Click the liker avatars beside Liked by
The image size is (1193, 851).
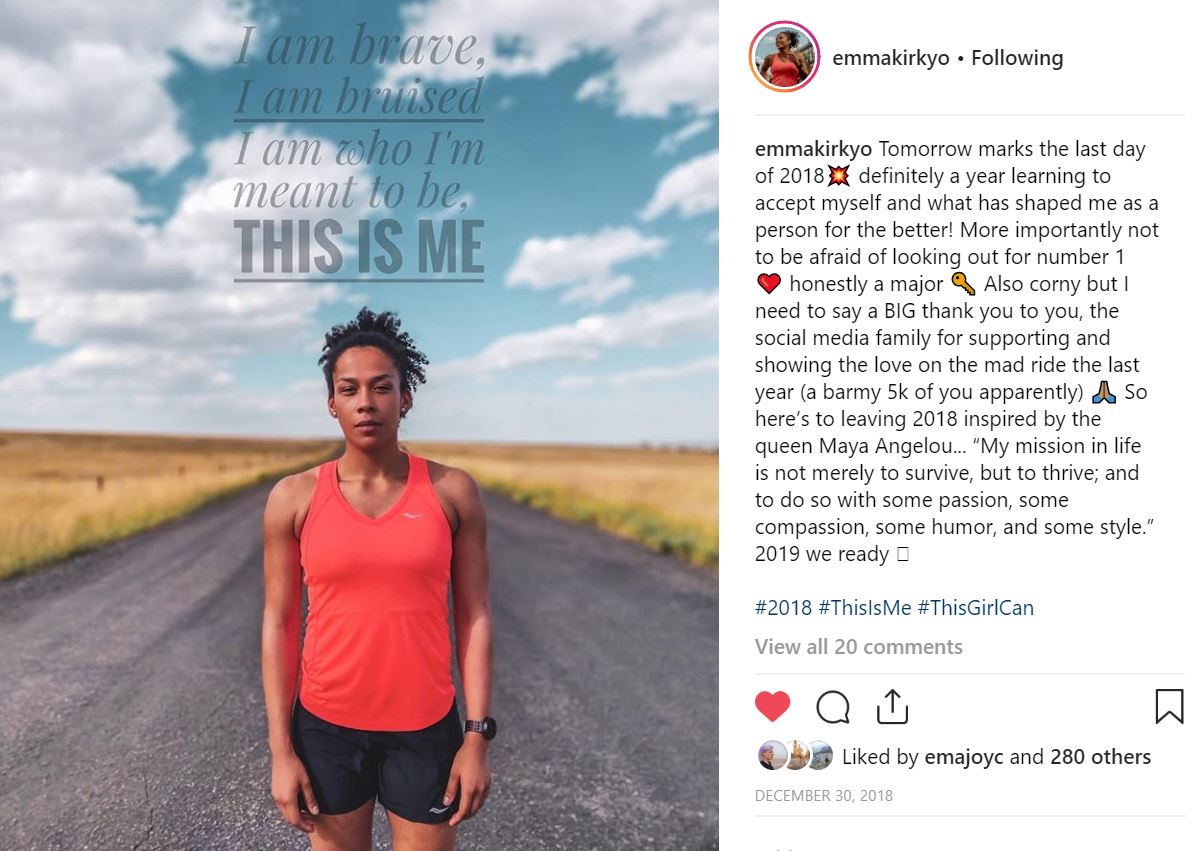pyautogui.click(x=796, y=755)
